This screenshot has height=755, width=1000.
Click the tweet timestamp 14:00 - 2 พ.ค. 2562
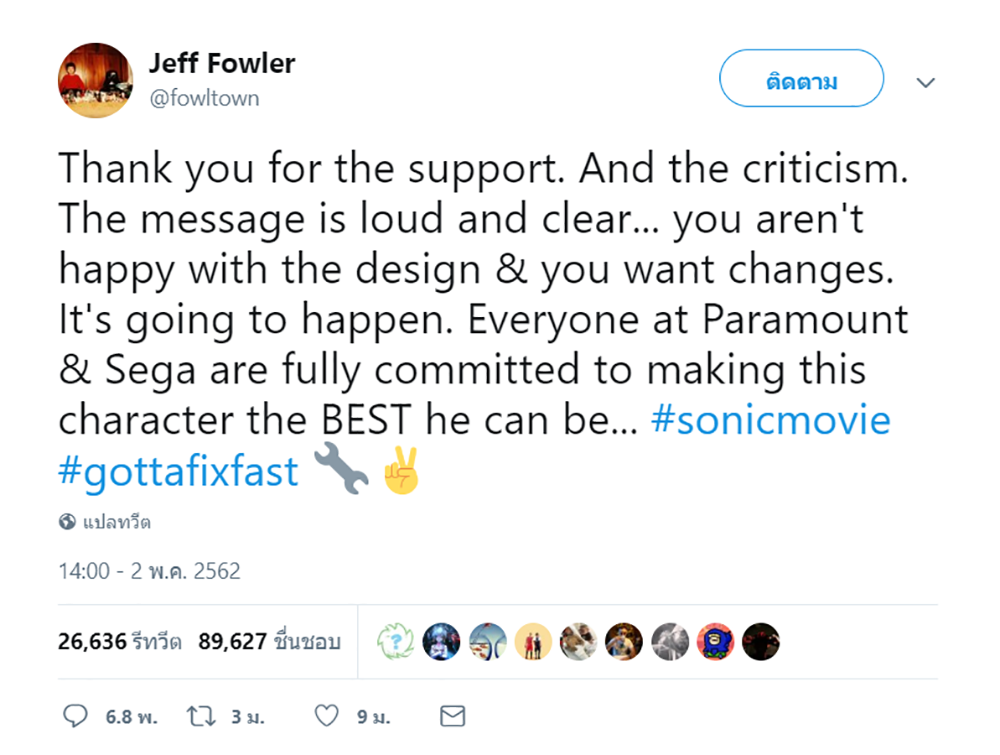pyautogui.click(x=149, y=571)
